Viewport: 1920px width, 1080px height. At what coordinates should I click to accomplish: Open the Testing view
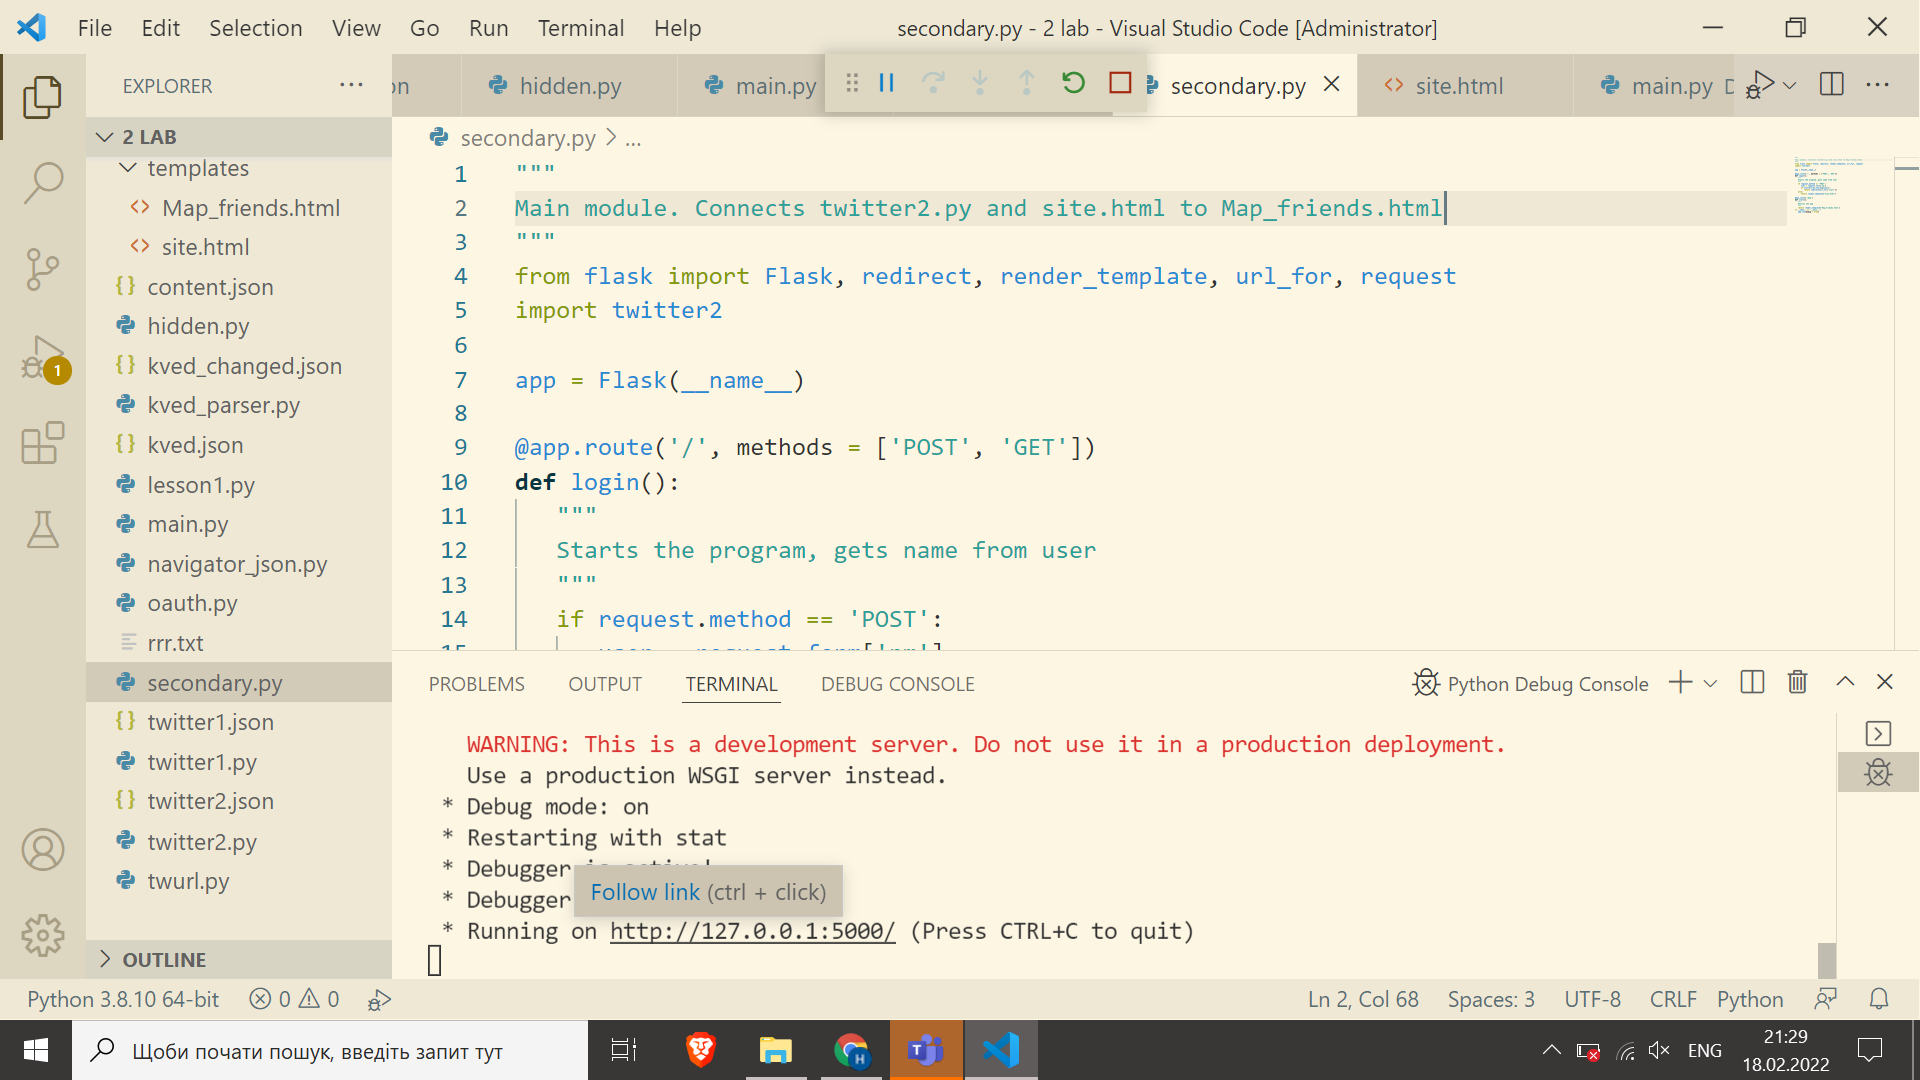pos(43,530)
